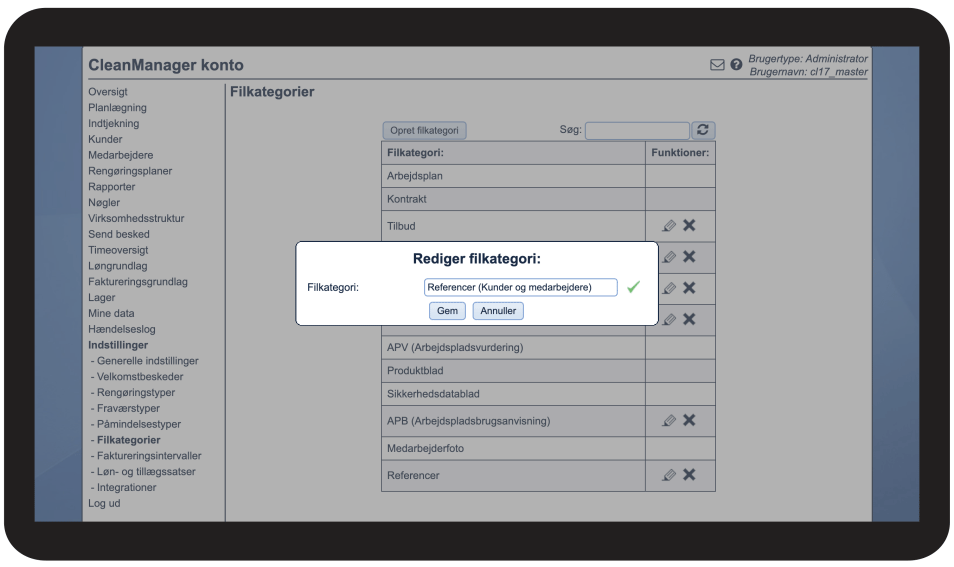Click Log ud
The height and width of the screenshot is (567, 954).
[x=104, y=503]
